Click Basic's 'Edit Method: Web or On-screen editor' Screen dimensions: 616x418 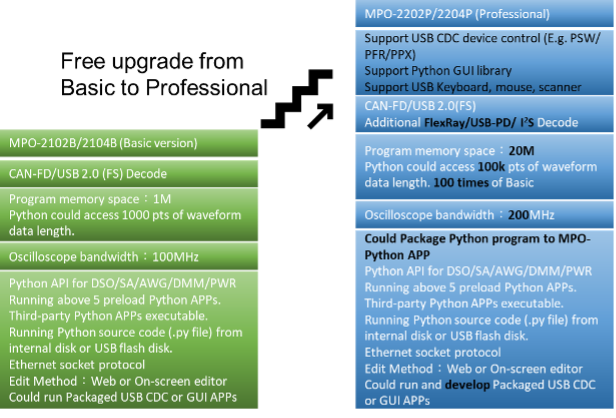tap(118, 381)
